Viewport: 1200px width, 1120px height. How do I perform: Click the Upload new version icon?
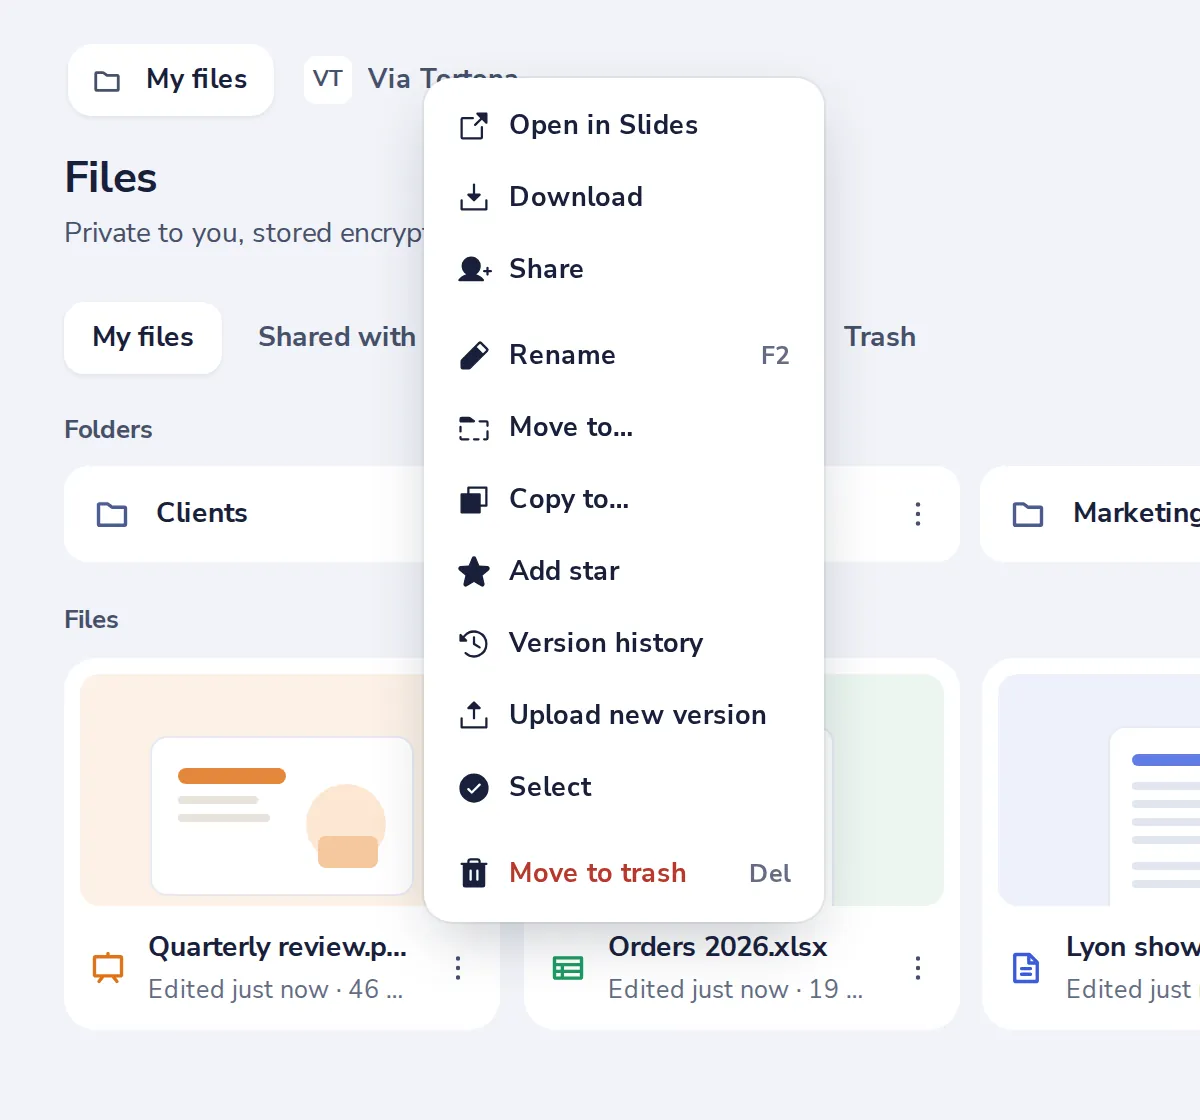pyautogui.click(x=474, y=716)
